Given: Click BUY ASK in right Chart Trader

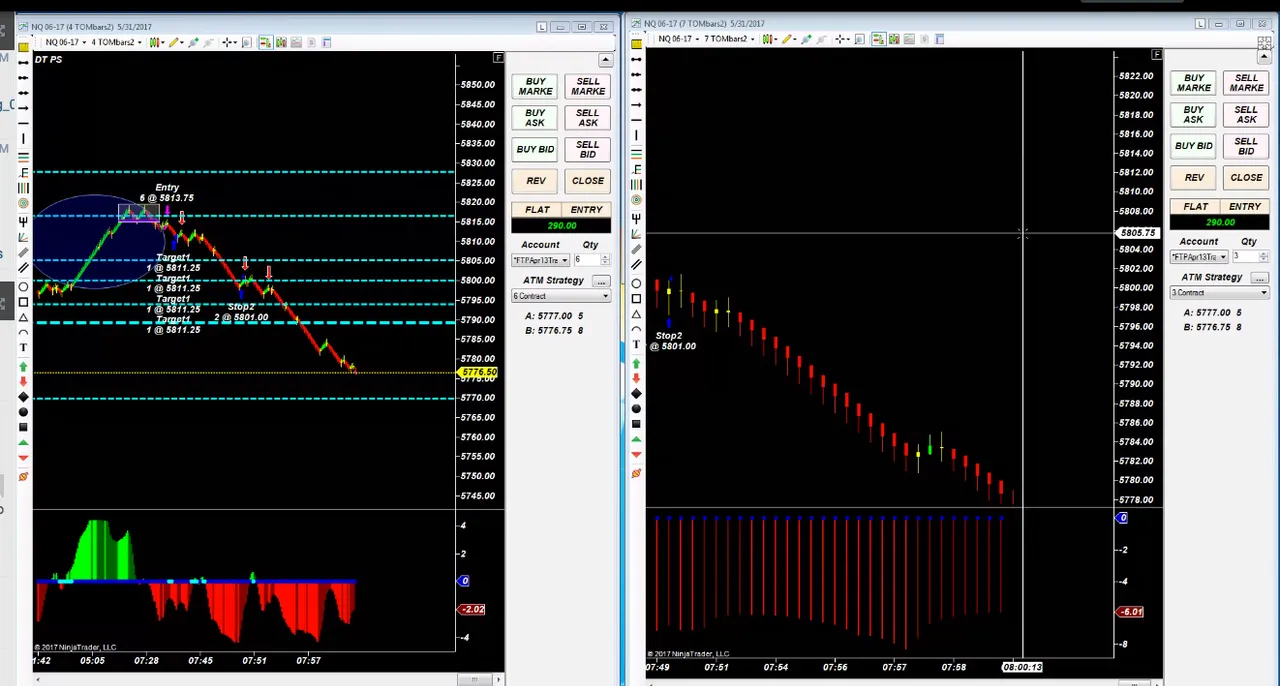Looking at the screenshot, I should click(1194, 114).
